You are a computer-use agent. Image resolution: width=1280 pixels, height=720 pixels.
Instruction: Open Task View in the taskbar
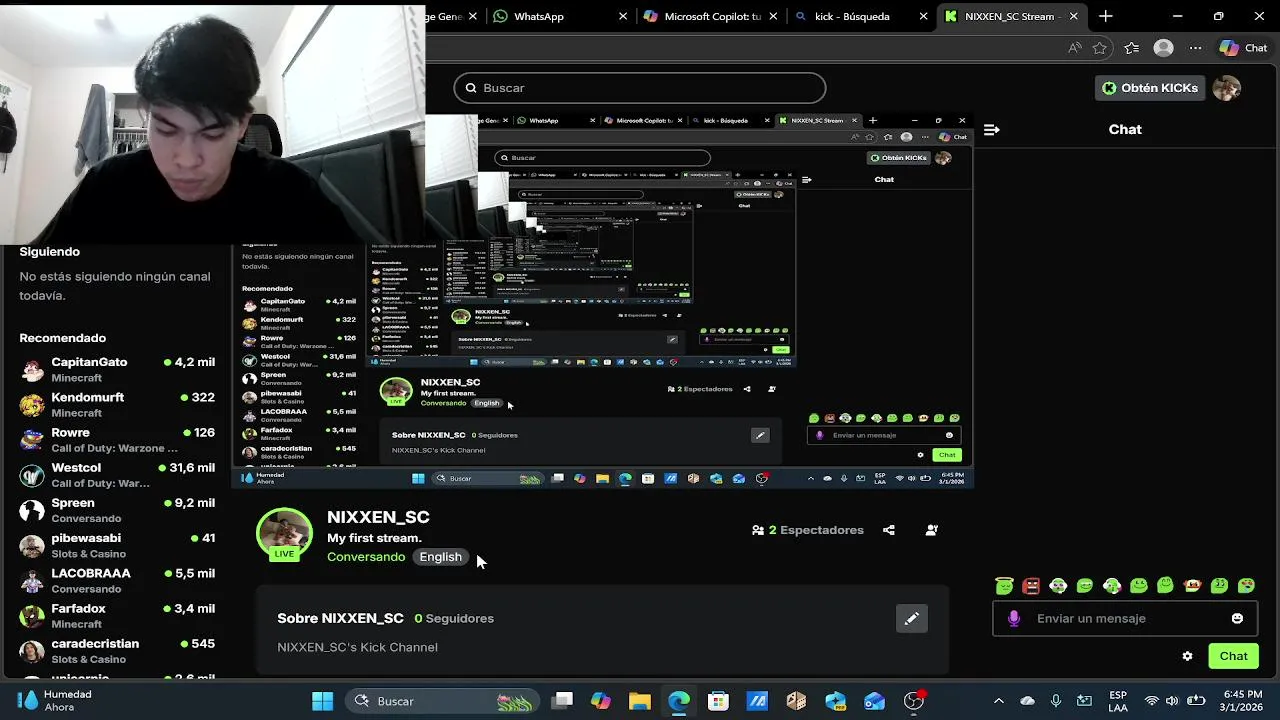(562, 701)
